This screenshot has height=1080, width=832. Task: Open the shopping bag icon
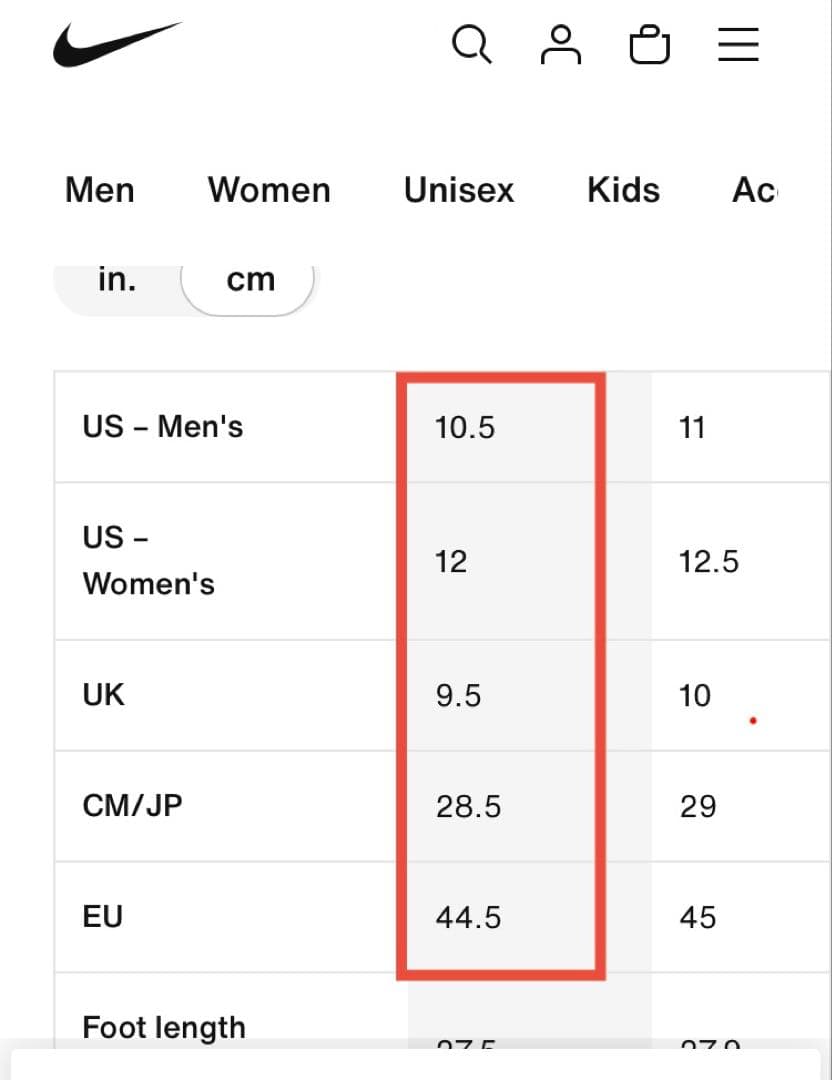(x=649, y=46)
